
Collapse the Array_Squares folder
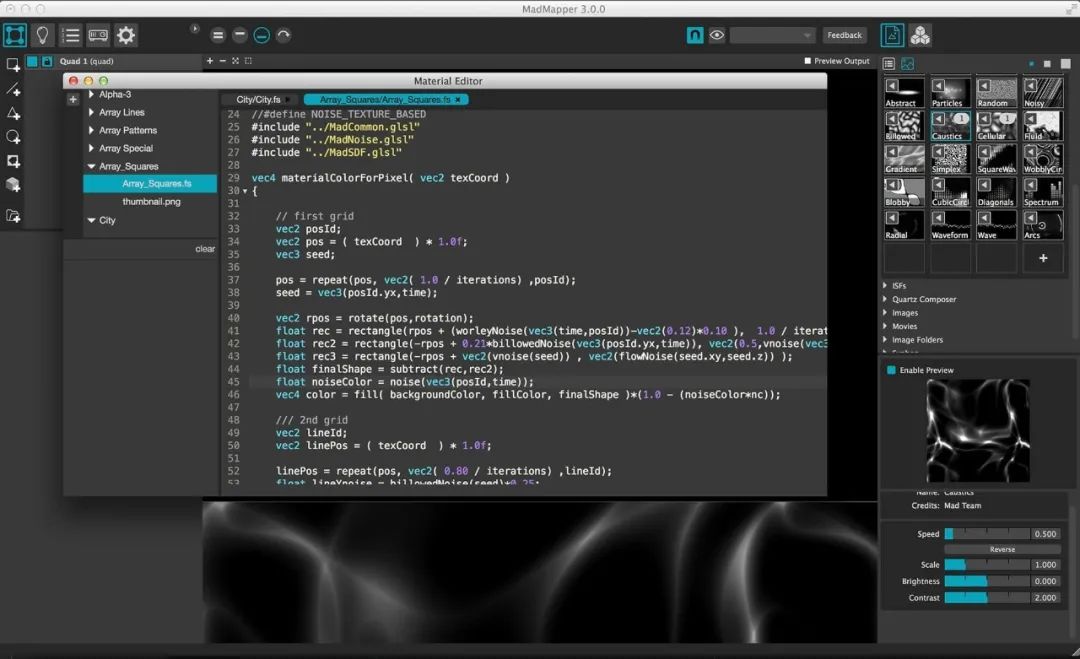pyautogui.click(x=91, y=166)
